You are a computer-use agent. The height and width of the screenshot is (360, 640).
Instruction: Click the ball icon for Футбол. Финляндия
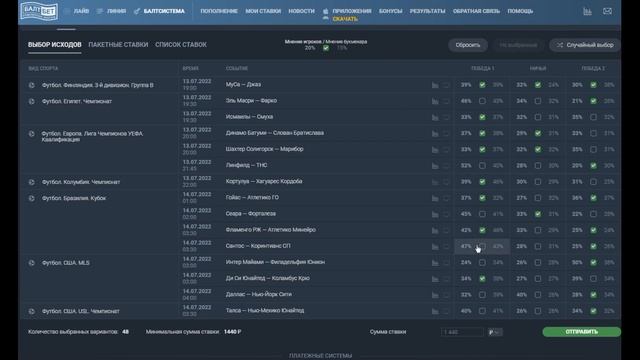tap(31, 85)
